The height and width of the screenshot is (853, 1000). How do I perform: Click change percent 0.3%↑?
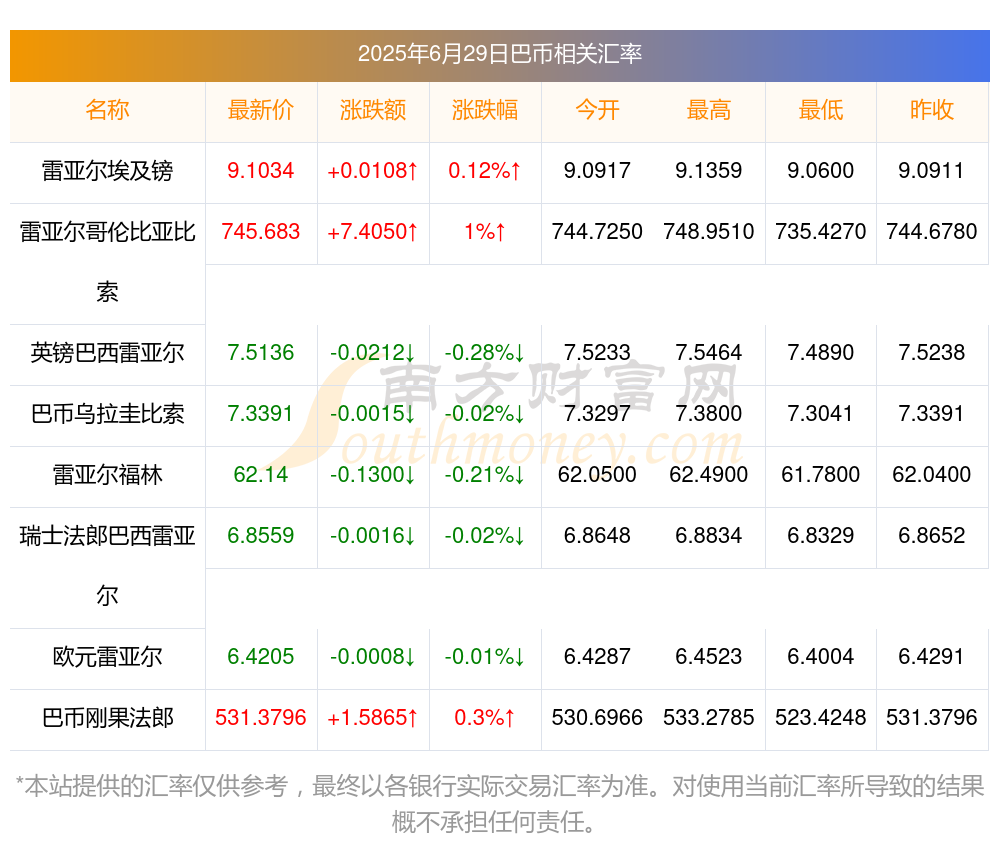click(485, 718)
